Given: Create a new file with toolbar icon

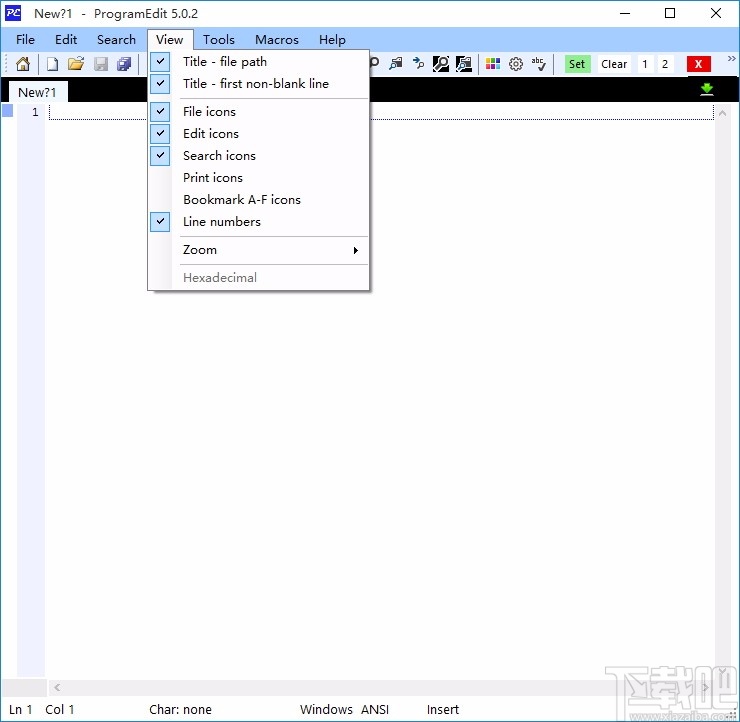Looking at the screenshot, I should [x=52, y=64].
